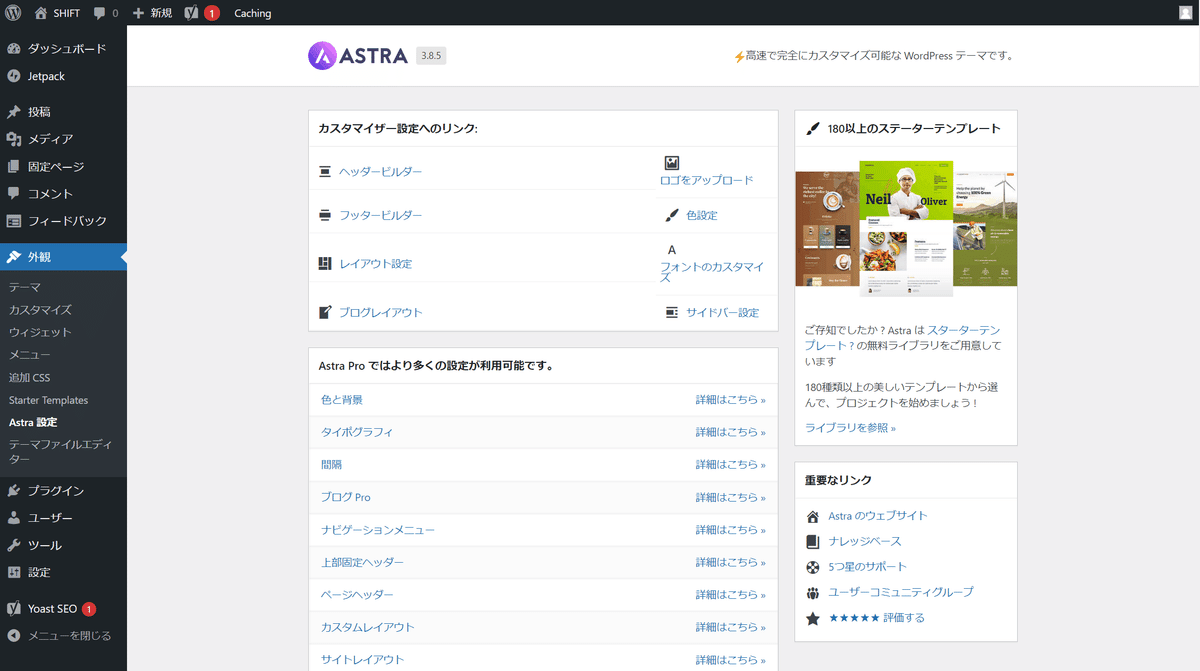Click the Jetpack sidebar icon
This screenshot has height=671, width=1200.
point(14,76)
